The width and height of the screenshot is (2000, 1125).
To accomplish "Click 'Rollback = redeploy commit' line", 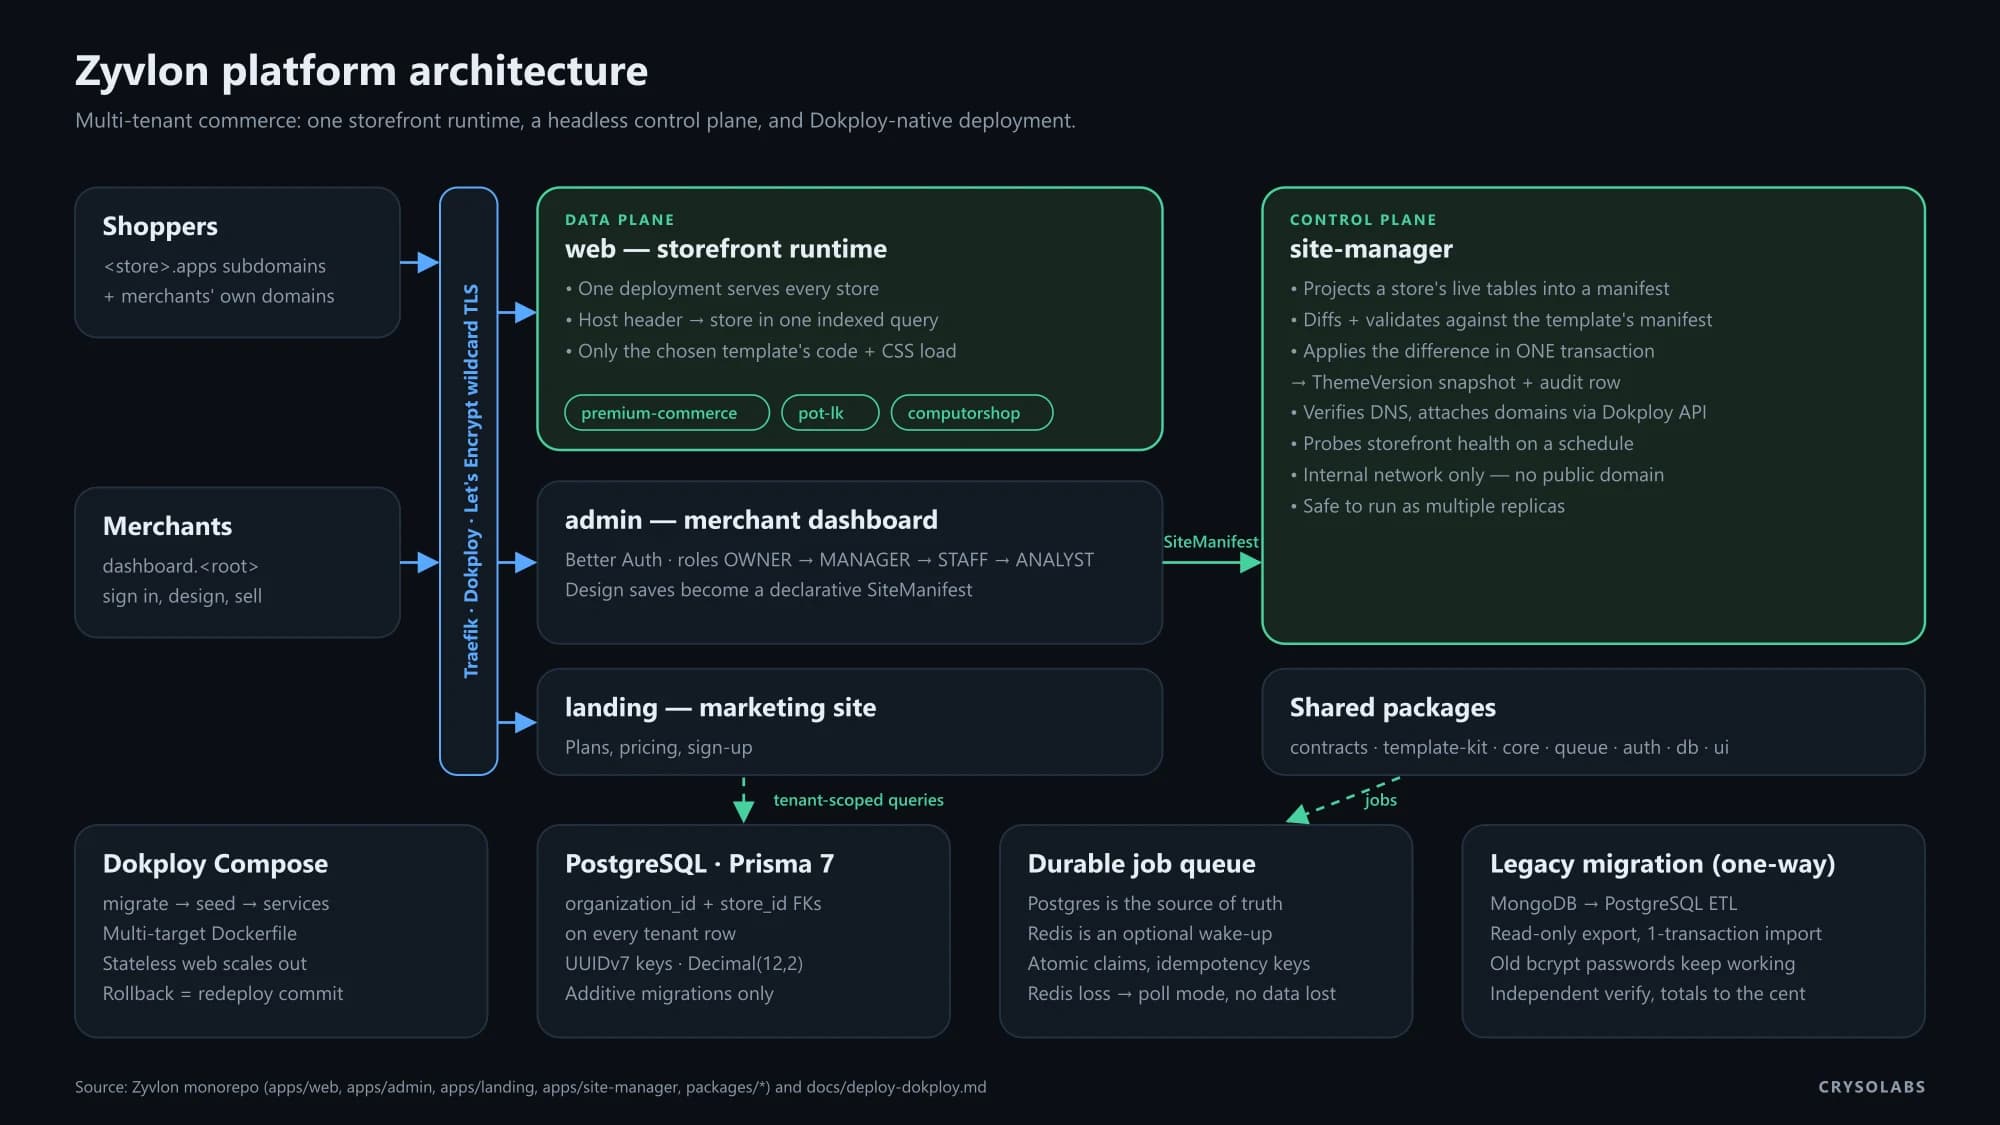I will tap(222, 994).
